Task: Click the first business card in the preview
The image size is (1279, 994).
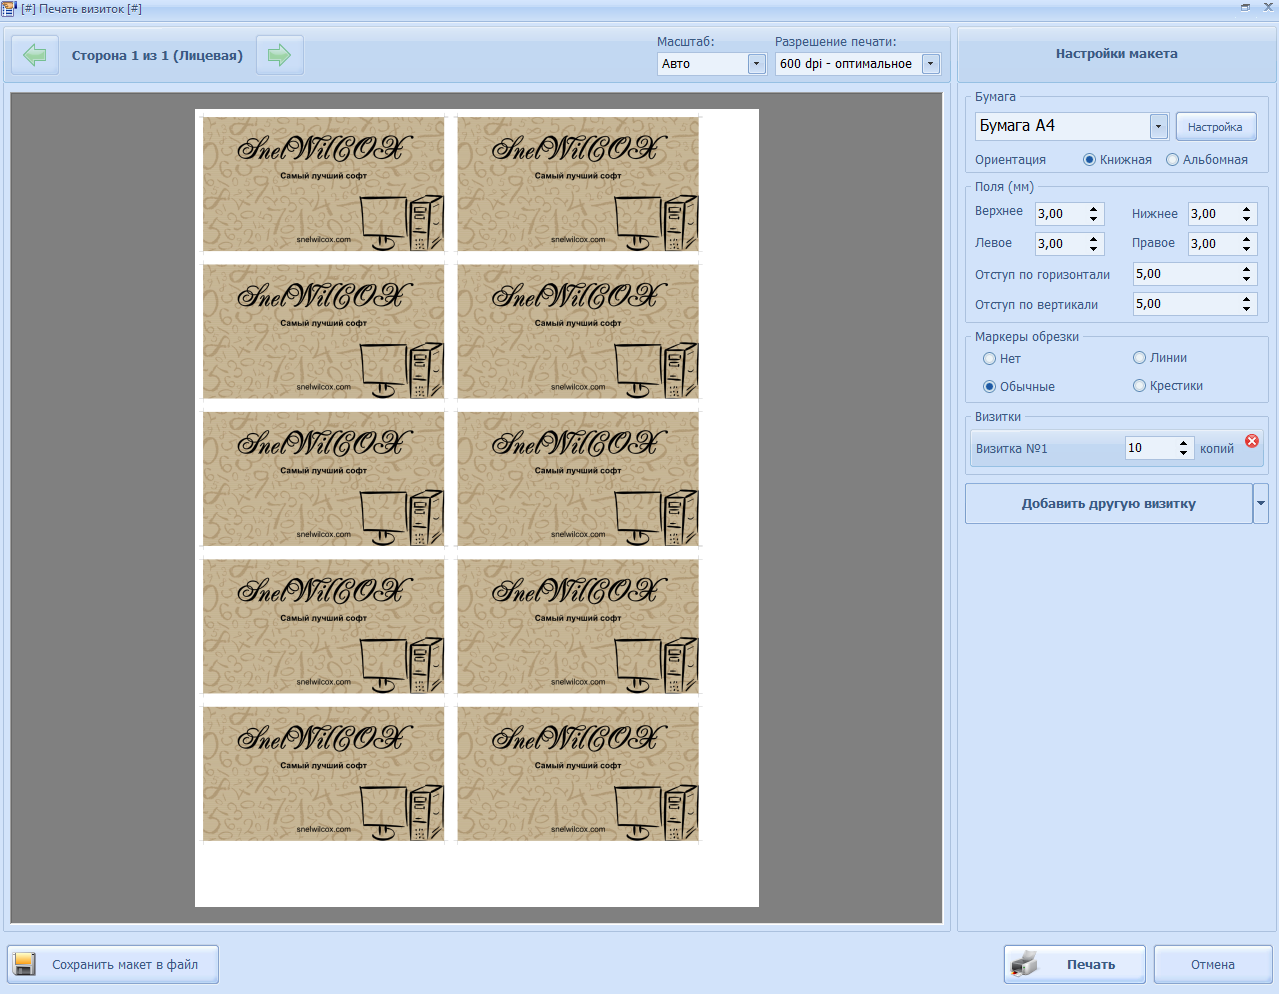Action: [323, 184]
